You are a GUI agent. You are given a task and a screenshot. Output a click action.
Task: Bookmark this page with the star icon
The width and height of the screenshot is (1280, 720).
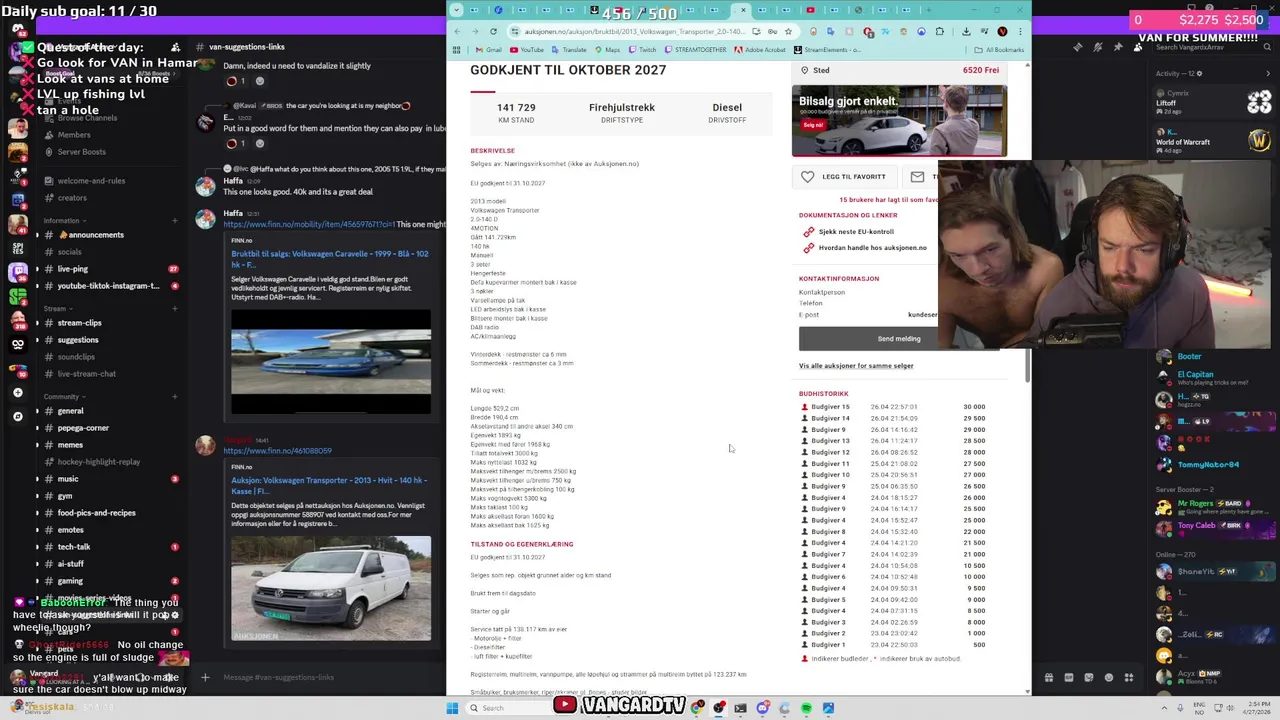tap(788, 31)
